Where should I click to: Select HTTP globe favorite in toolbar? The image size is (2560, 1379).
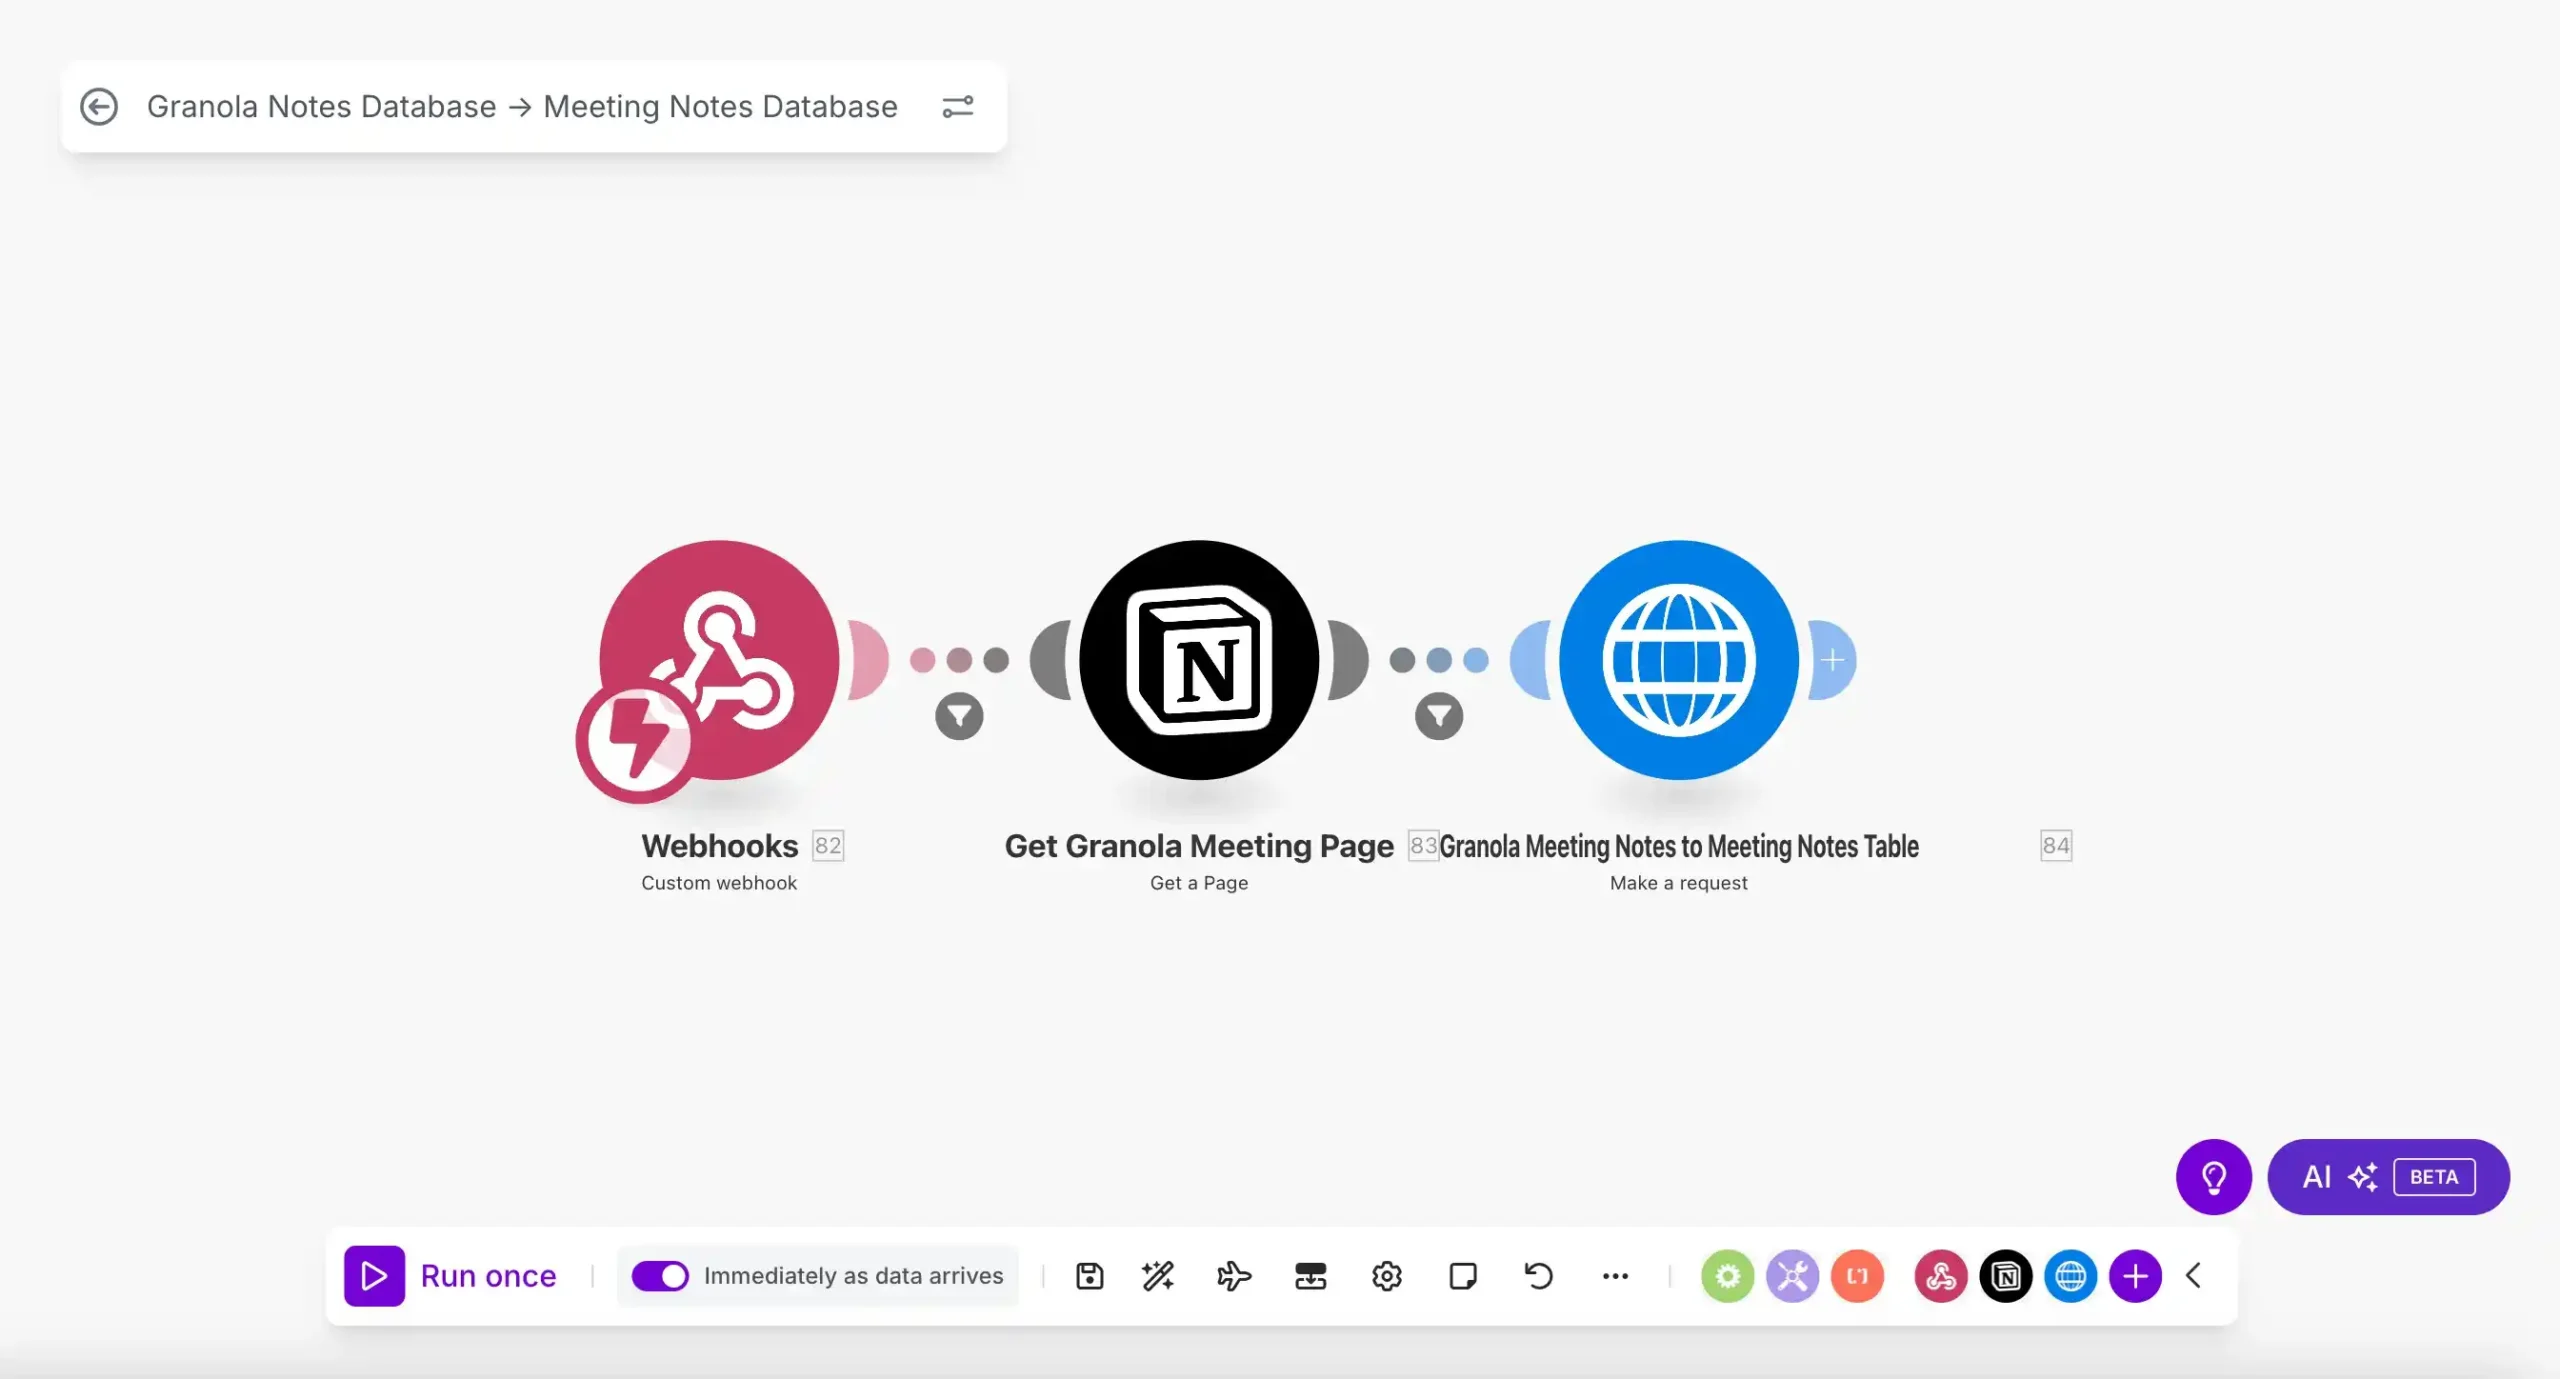pyautogui.click(x=2070, y=1276)
